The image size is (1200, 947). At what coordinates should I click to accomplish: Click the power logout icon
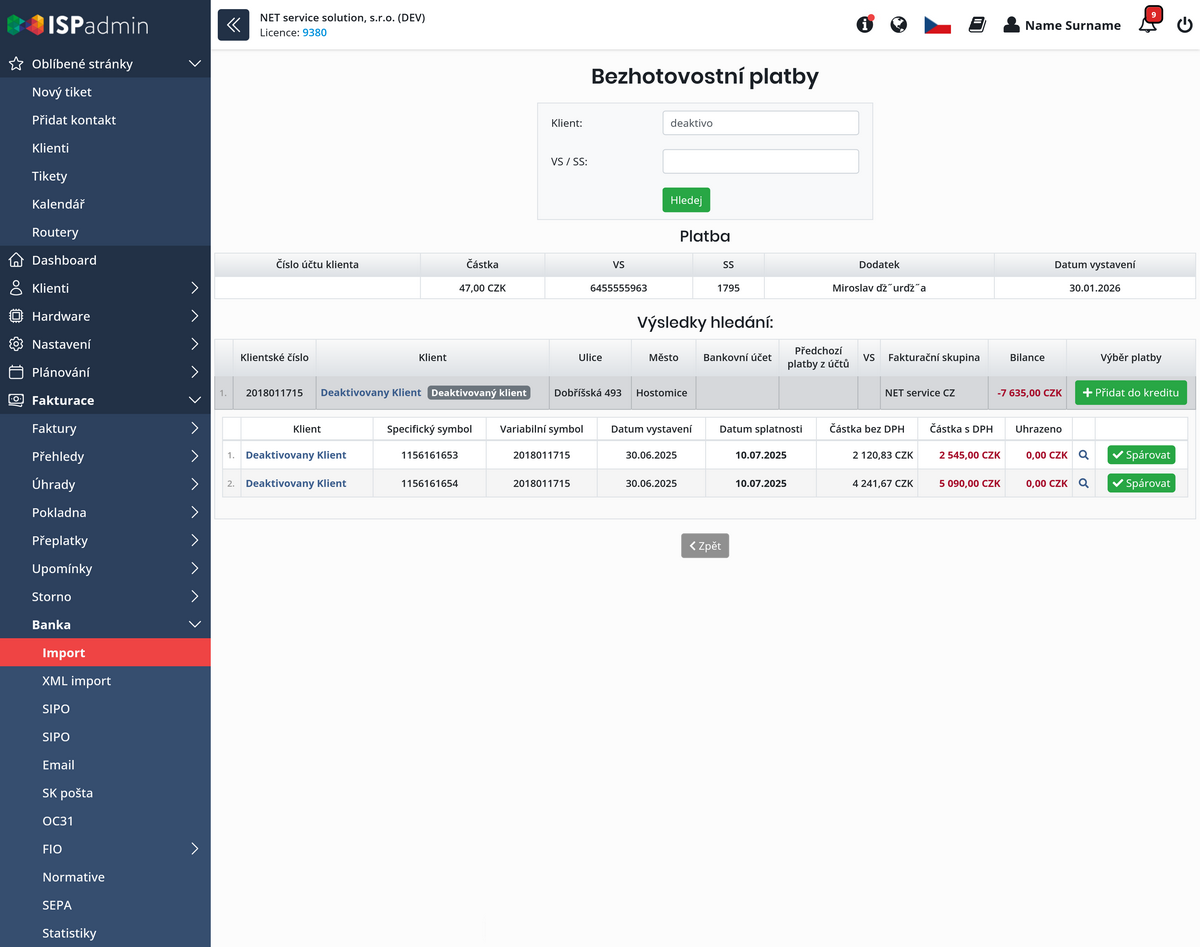(x=1185, y=25)
